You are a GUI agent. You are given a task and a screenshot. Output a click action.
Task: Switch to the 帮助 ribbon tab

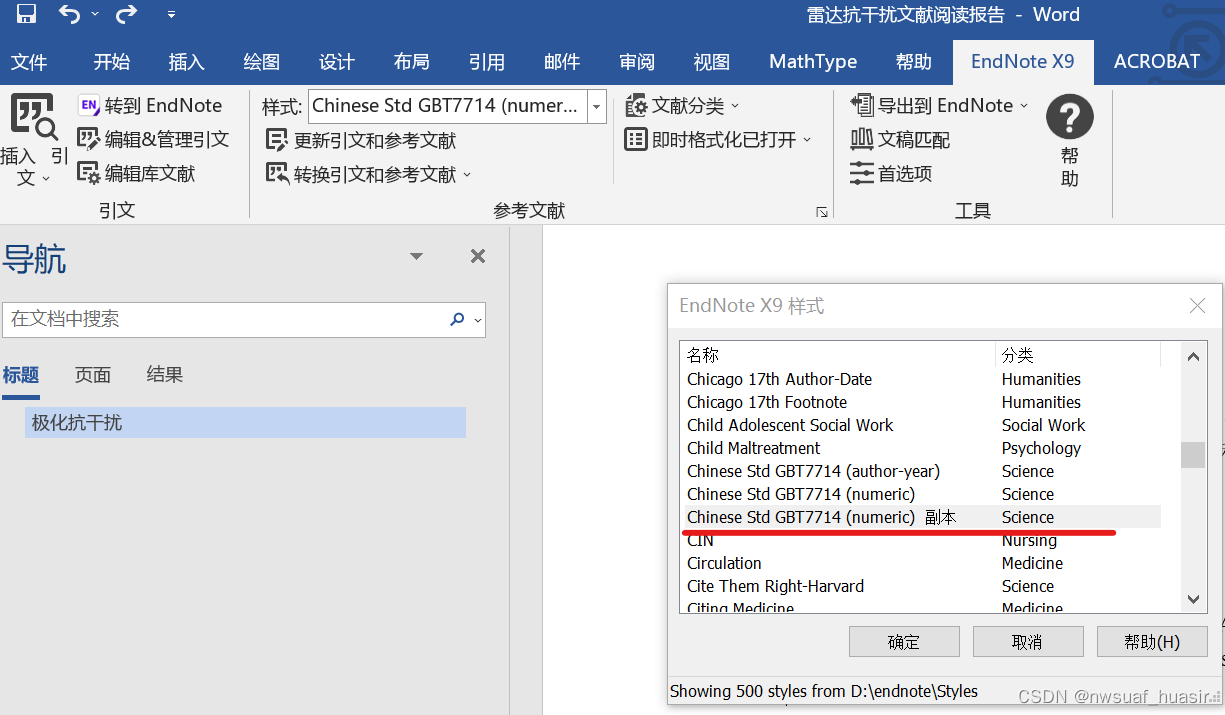(913, 62)
